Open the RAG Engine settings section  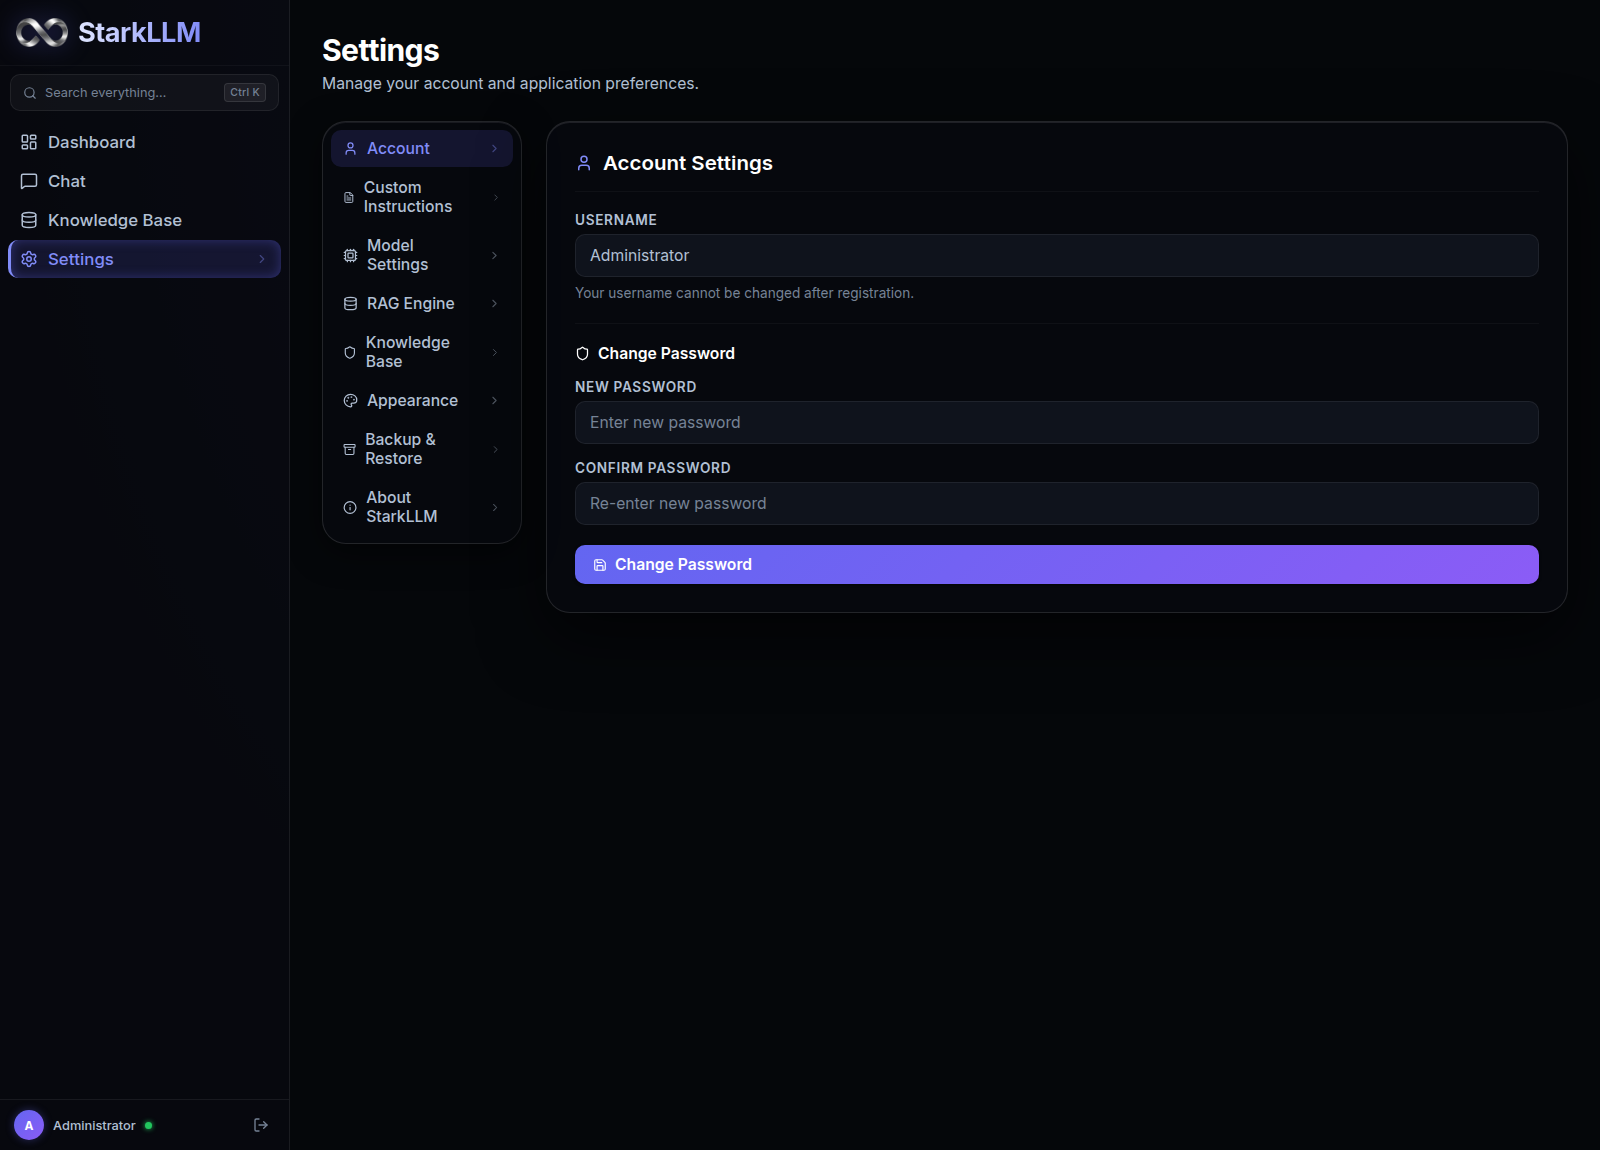422,303
